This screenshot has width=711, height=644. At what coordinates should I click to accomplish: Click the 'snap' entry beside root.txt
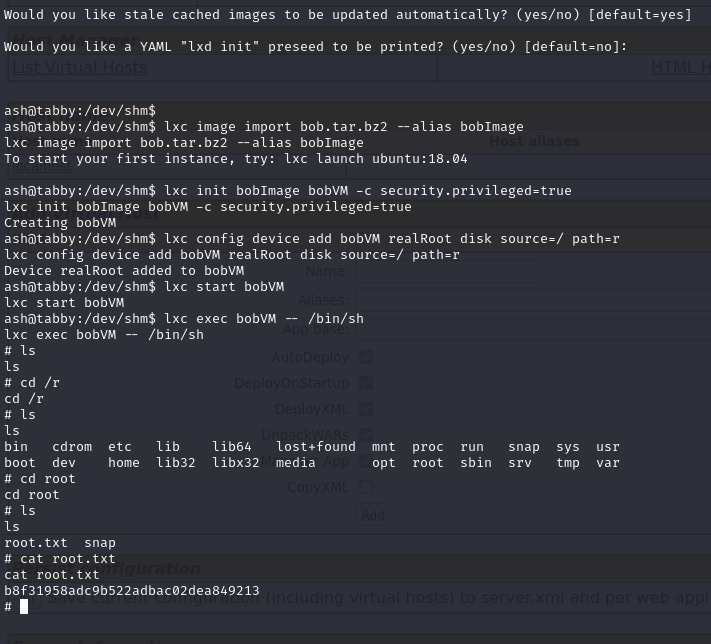pyautogui.click(x=100, y=543)
